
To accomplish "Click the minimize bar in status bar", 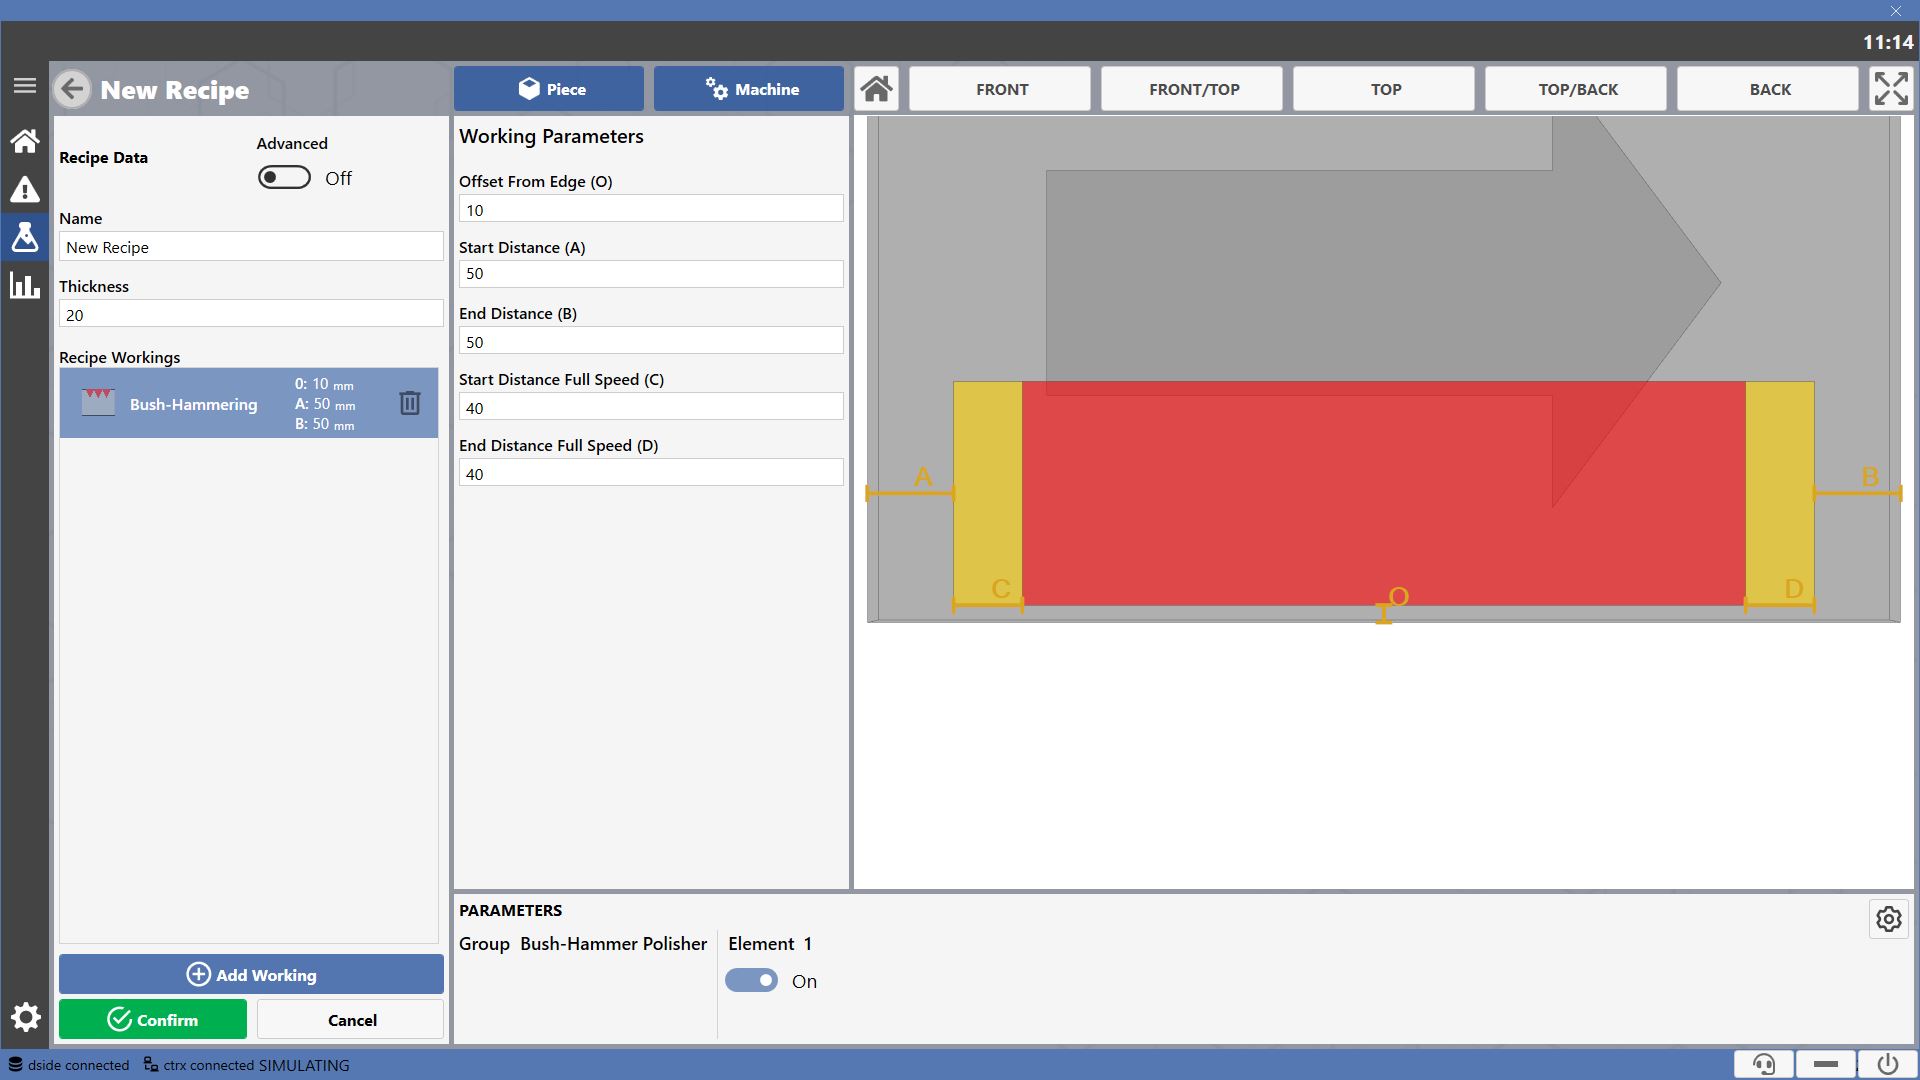I will pos(1826,1064).
